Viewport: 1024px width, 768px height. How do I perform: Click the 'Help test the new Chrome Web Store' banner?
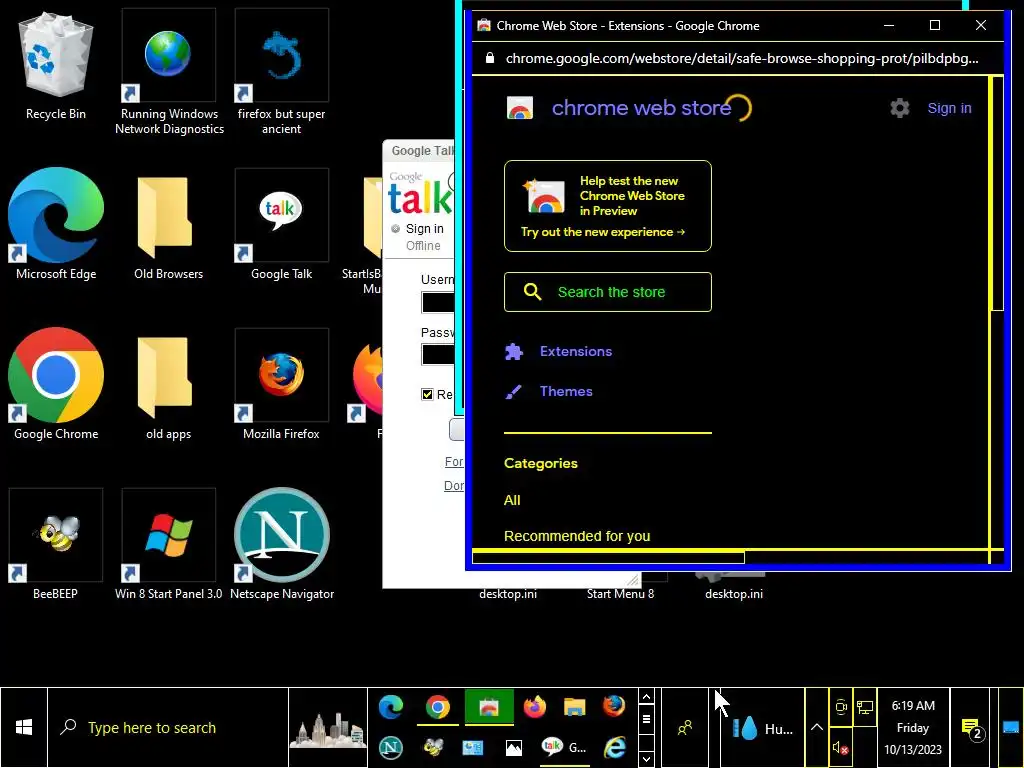607,206
